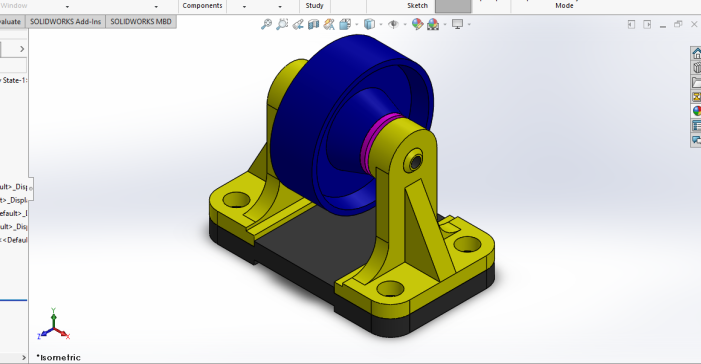Viewport: 701px width, 364px height.
Task: Open the Custom Properties task pane icon
Action: click(x=697, y=125)
